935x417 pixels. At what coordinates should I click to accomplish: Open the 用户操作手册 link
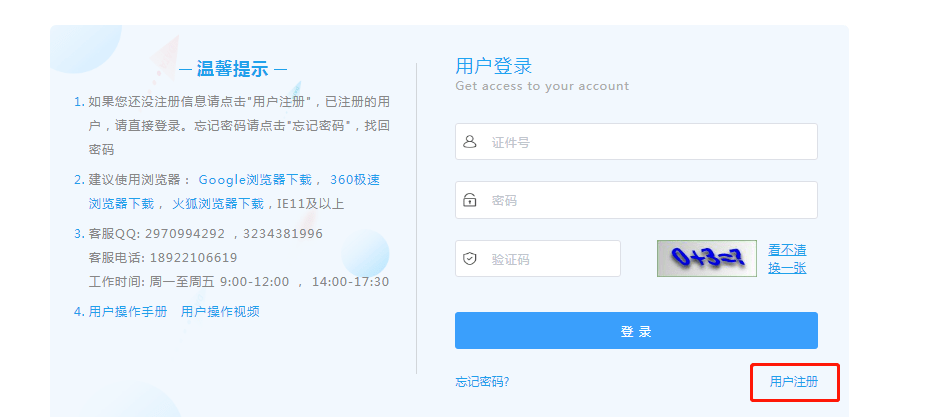(128, 311)
